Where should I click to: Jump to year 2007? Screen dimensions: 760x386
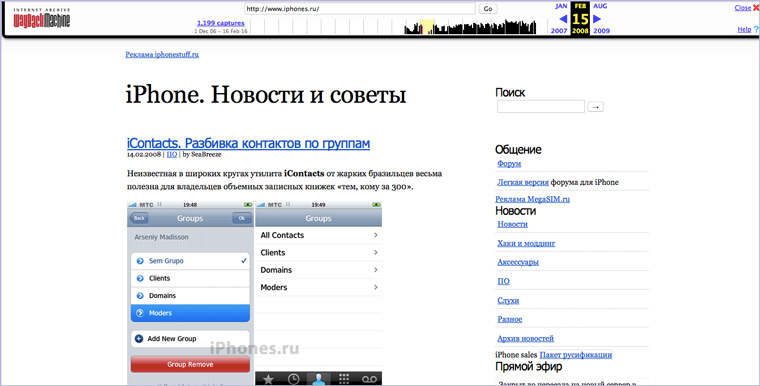pos(559,31)
